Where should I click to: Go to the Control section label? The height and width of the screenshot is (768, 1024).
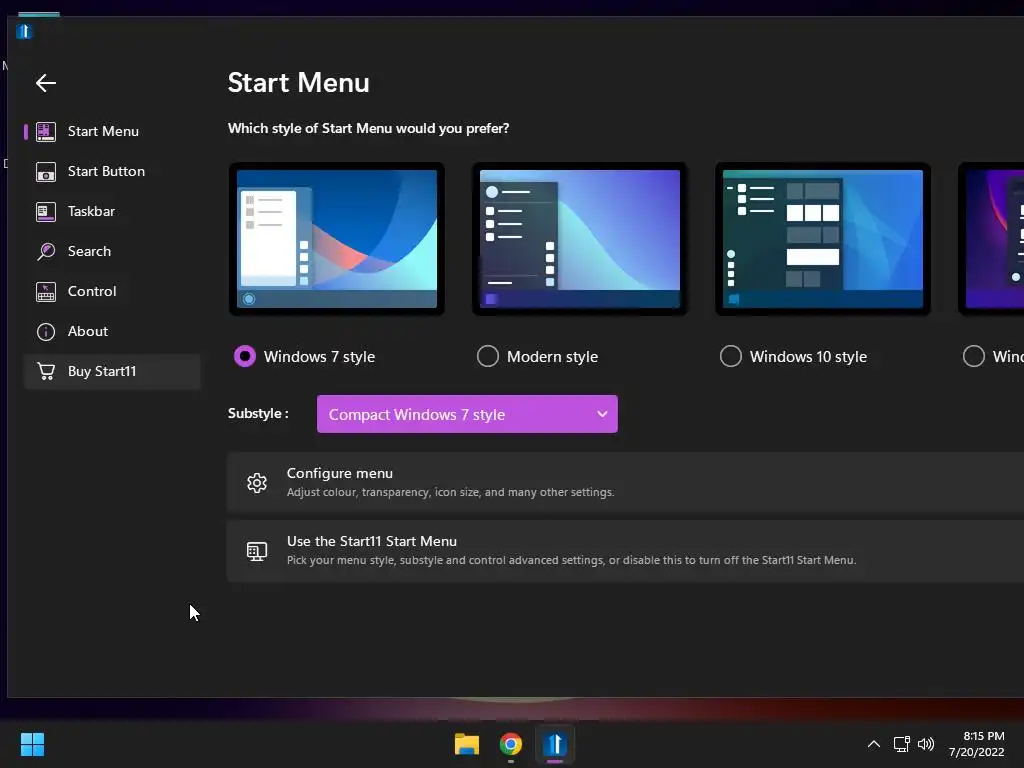click(x=92, y=291)
